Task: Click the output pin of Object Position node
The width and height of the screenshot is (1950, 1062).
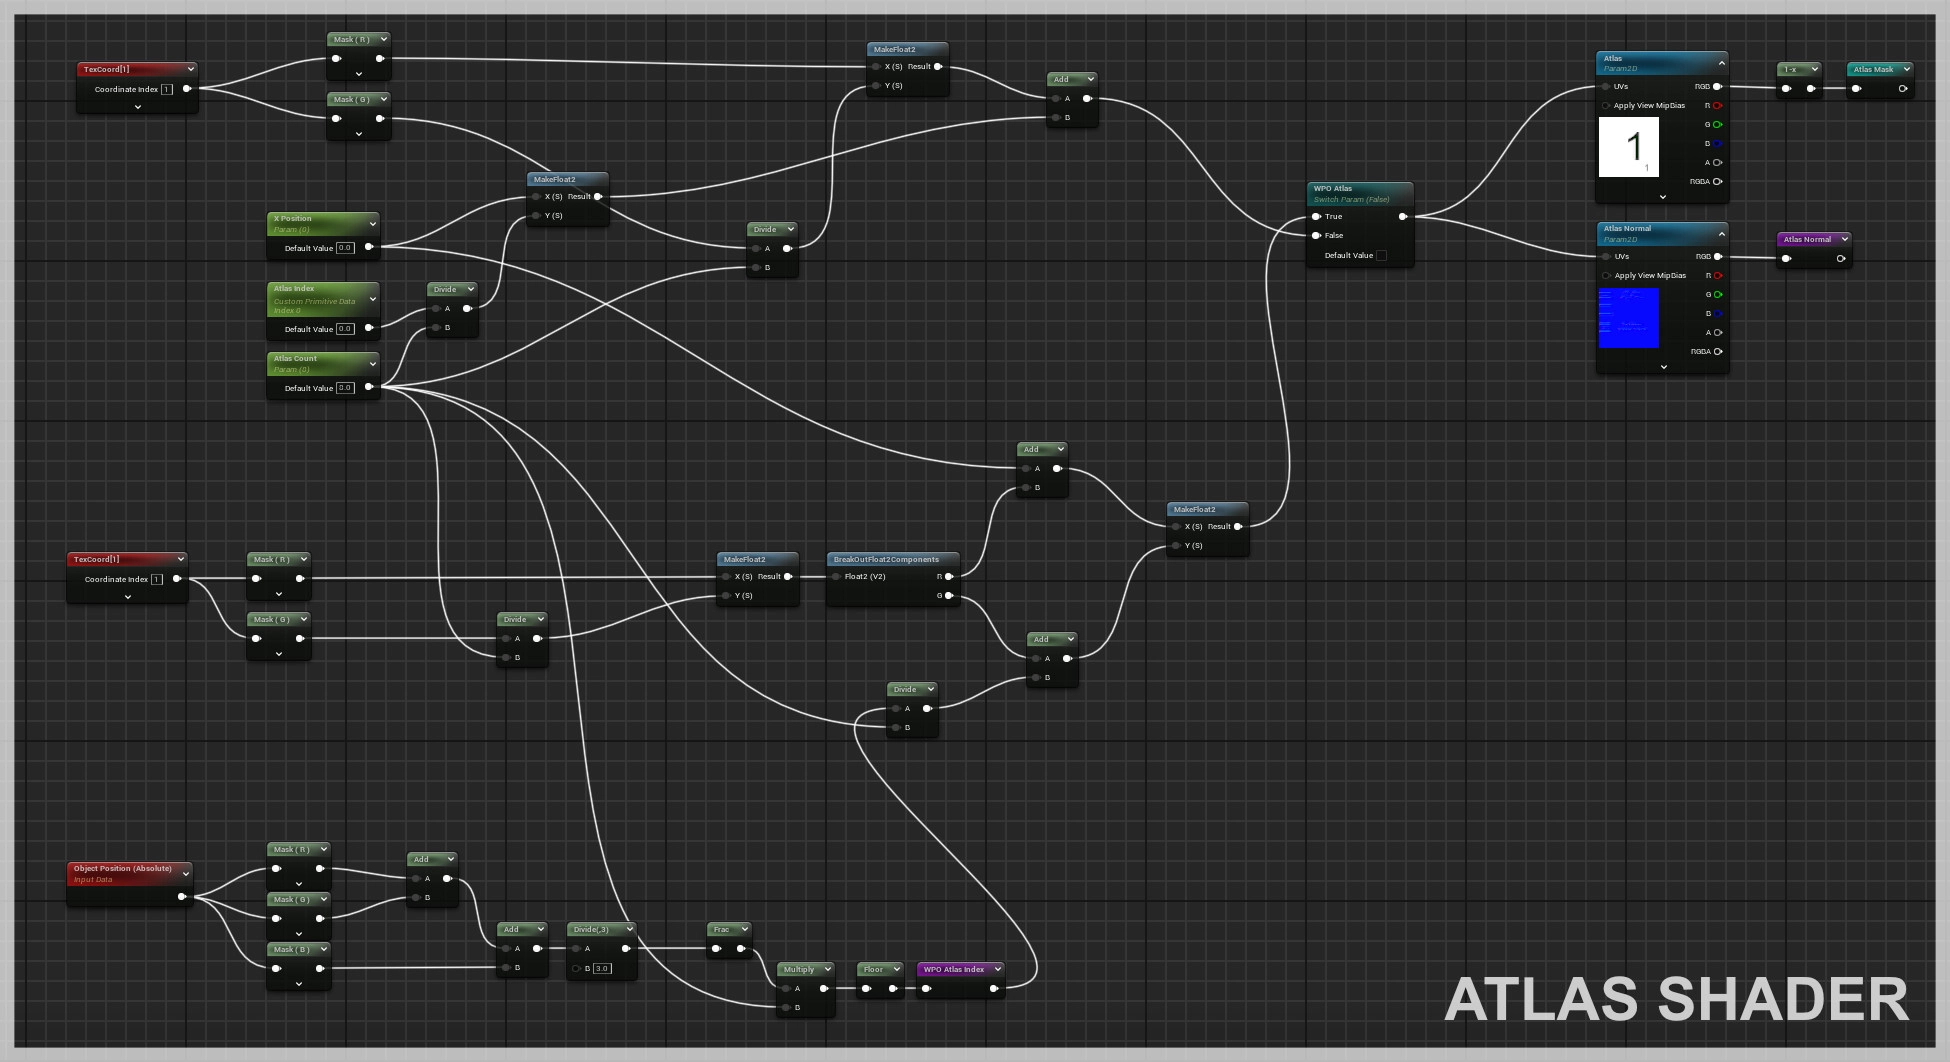Action: (181, 897)
